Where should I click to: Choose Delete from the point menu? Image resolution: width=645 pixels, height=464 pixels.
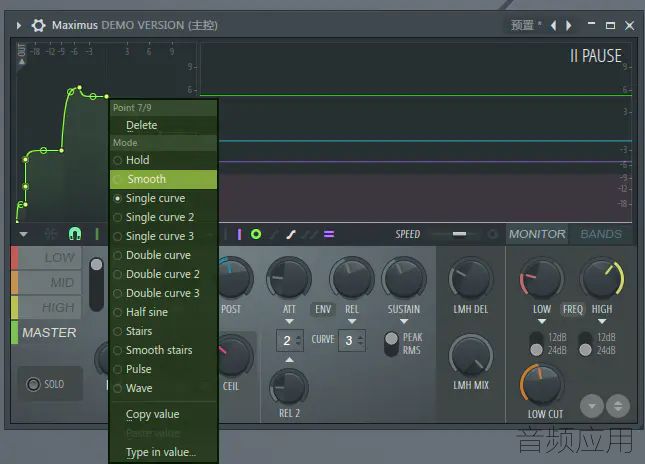pos(163,125)
